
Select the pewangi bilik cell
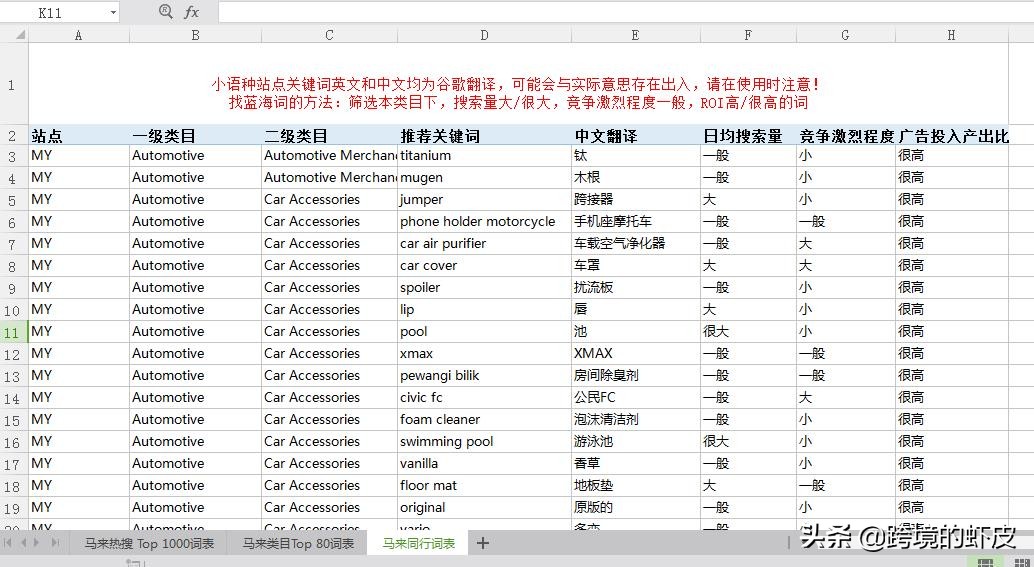click(x=484, y=375)
